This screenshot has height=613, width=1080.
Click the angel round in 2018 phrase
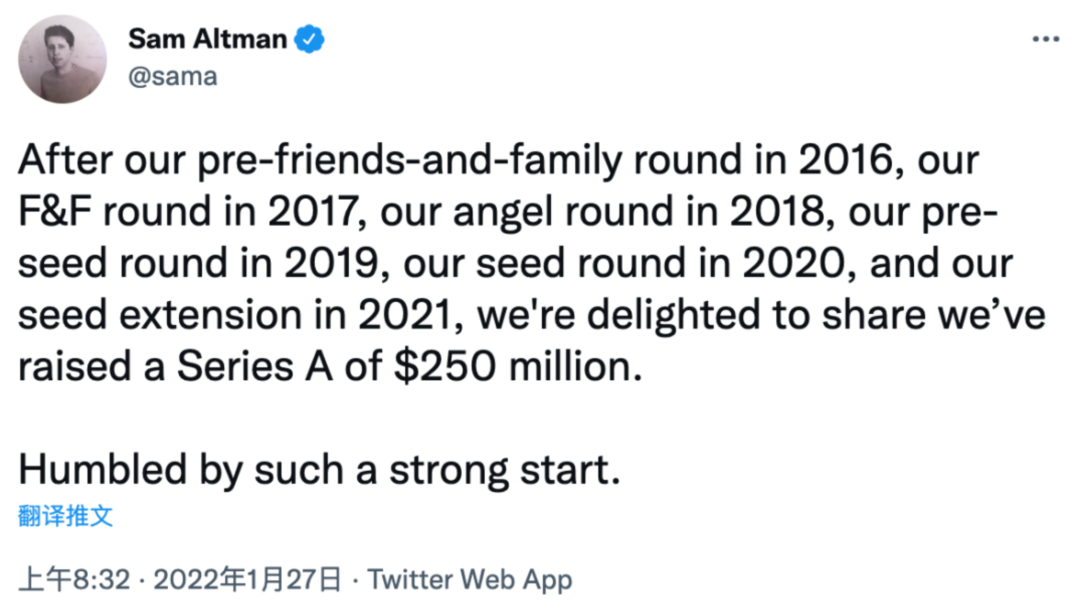pos(638,211)
